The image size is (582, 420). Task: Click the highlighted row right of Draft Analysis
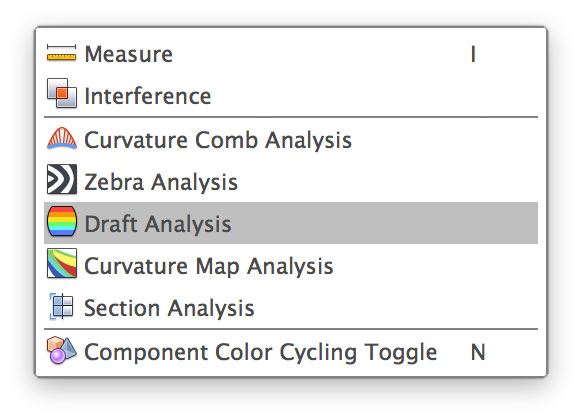click(x=384, y=223)
